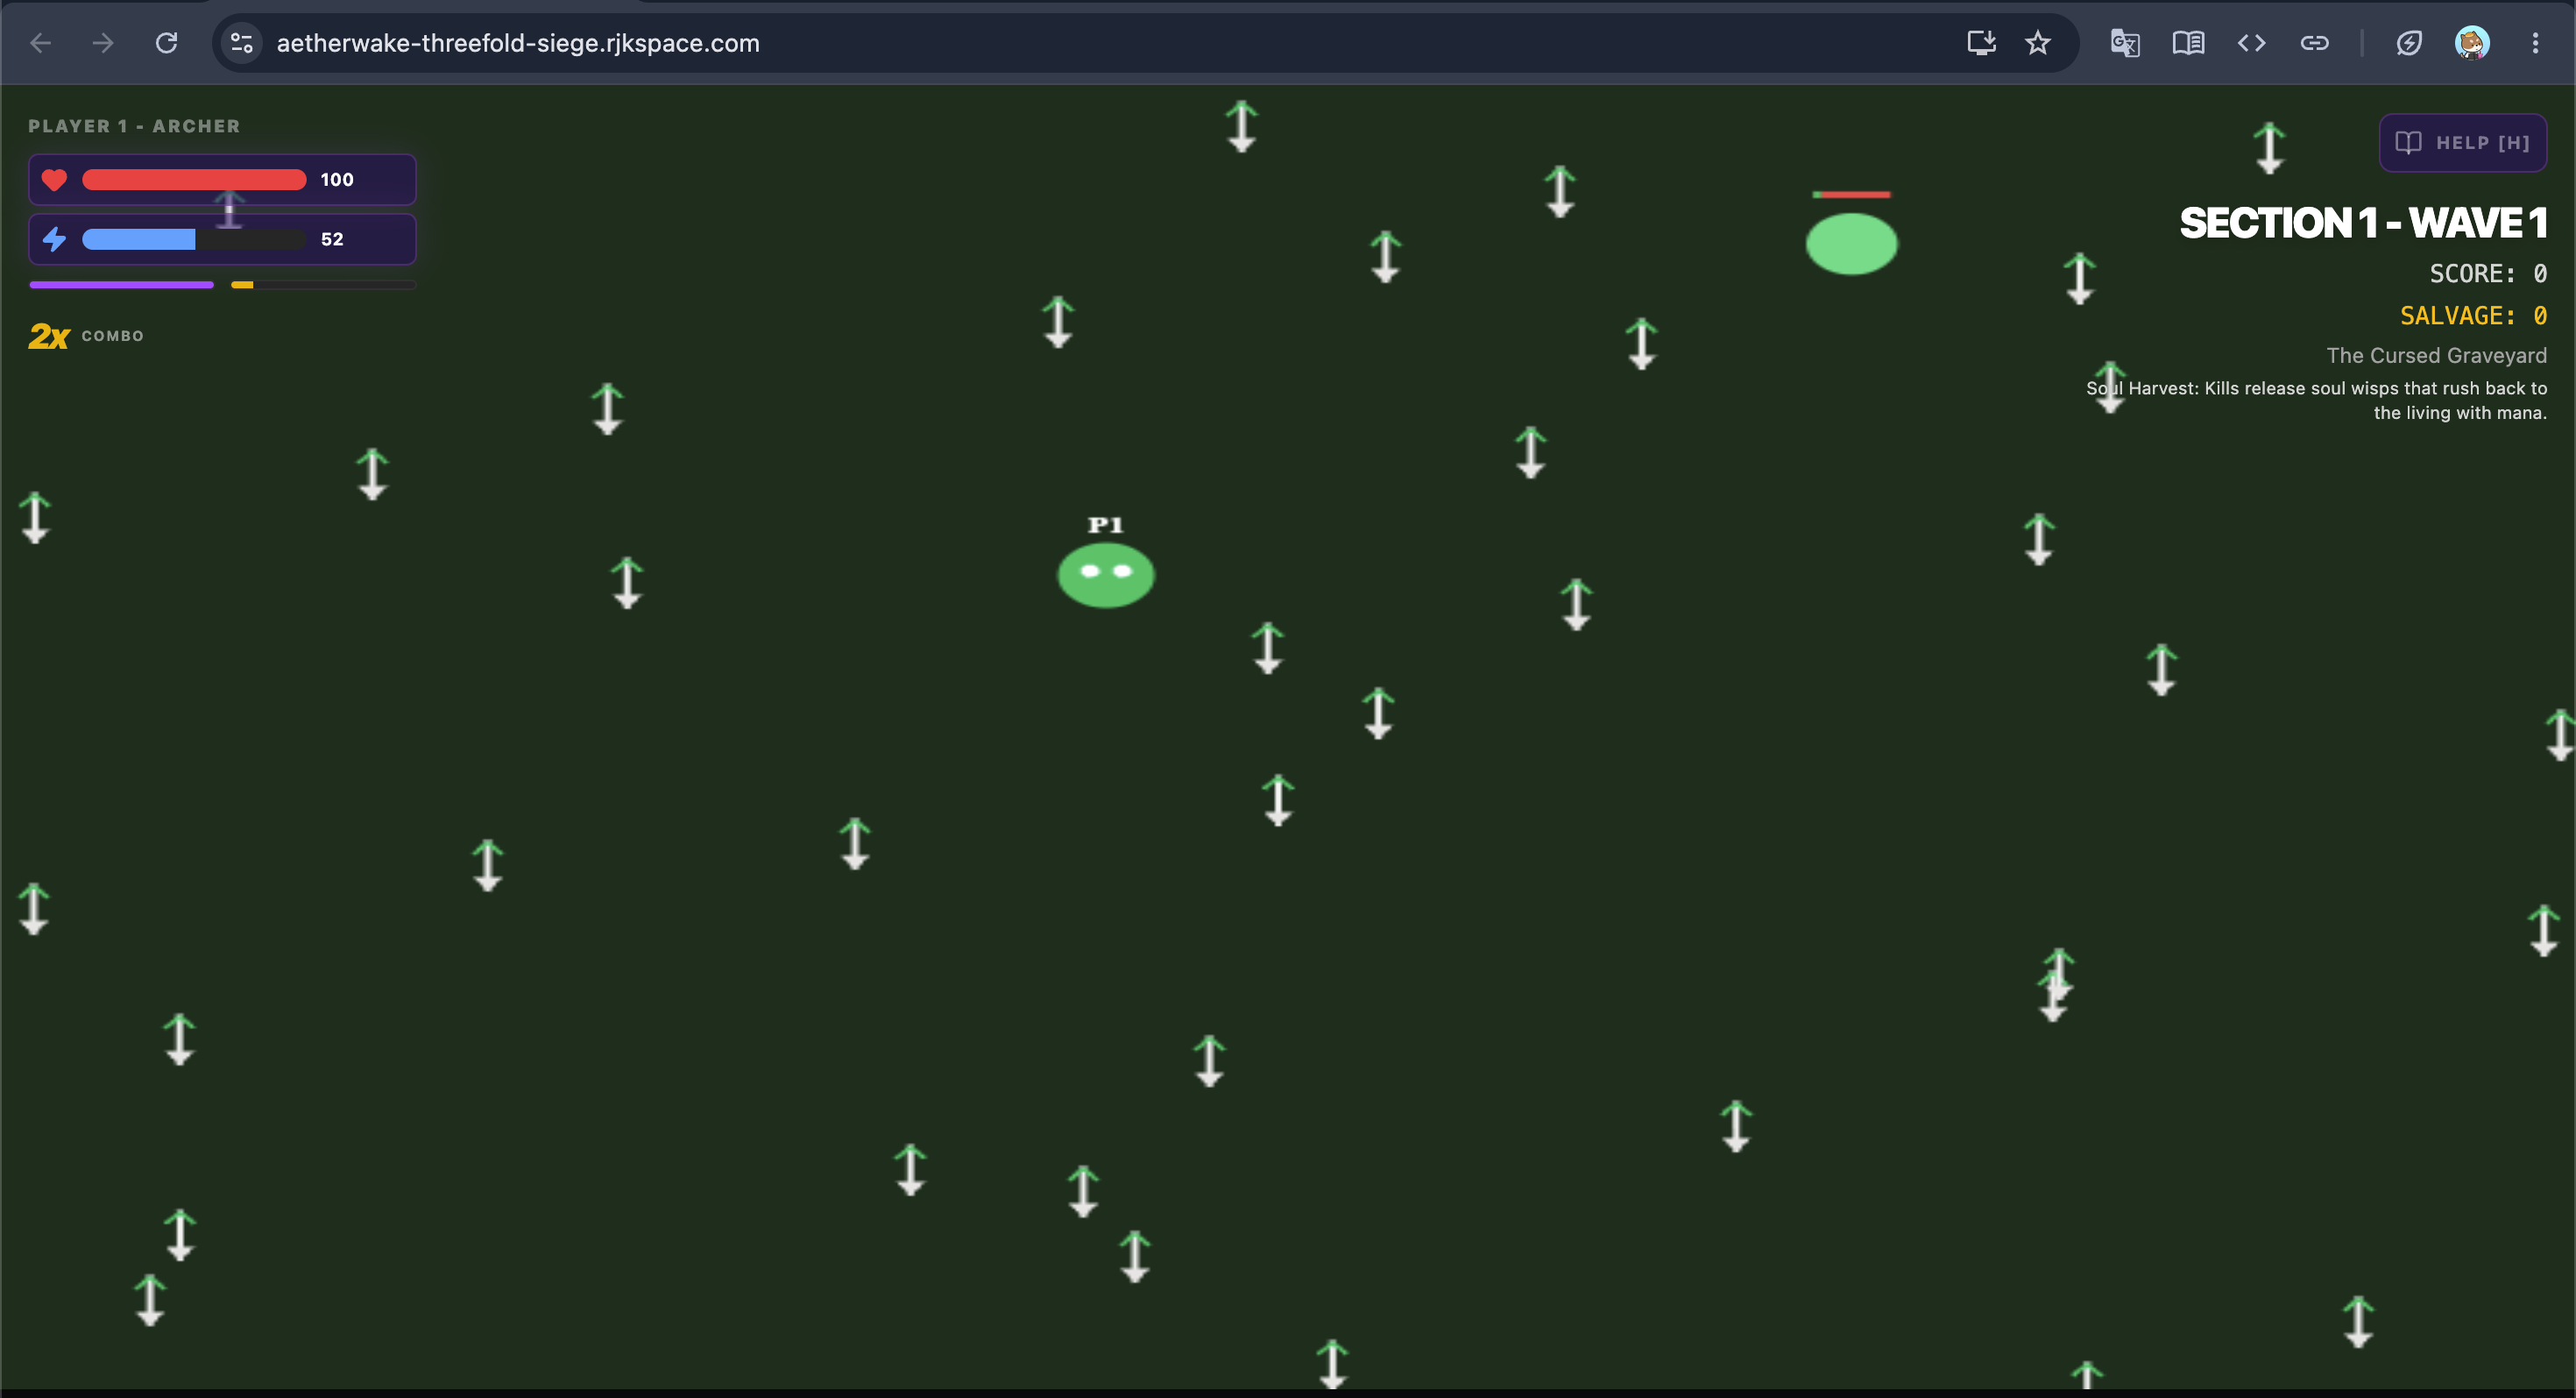Screen dimensions: 2576x1398
Task: Click the PLAYER 1 - ARCHER label
Action: pyautogui.click(x=134, y=126)
